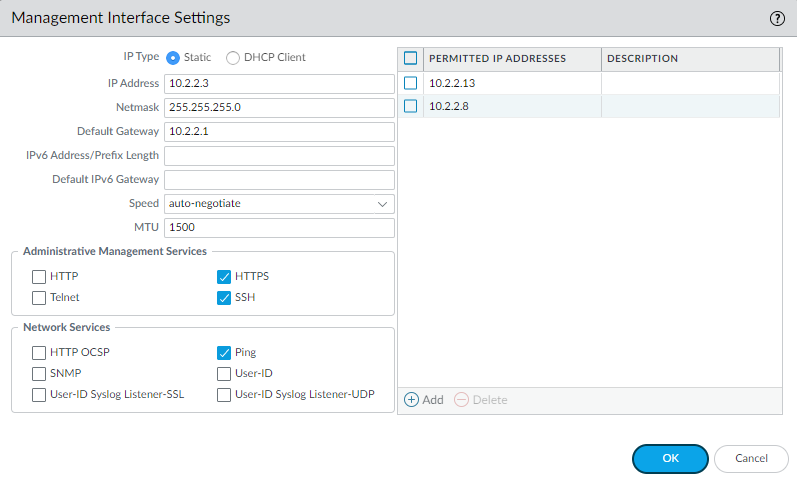This screenshot has width=797, height=486.
Task: Open the help question mark icon
Action: tap(776, 18)
